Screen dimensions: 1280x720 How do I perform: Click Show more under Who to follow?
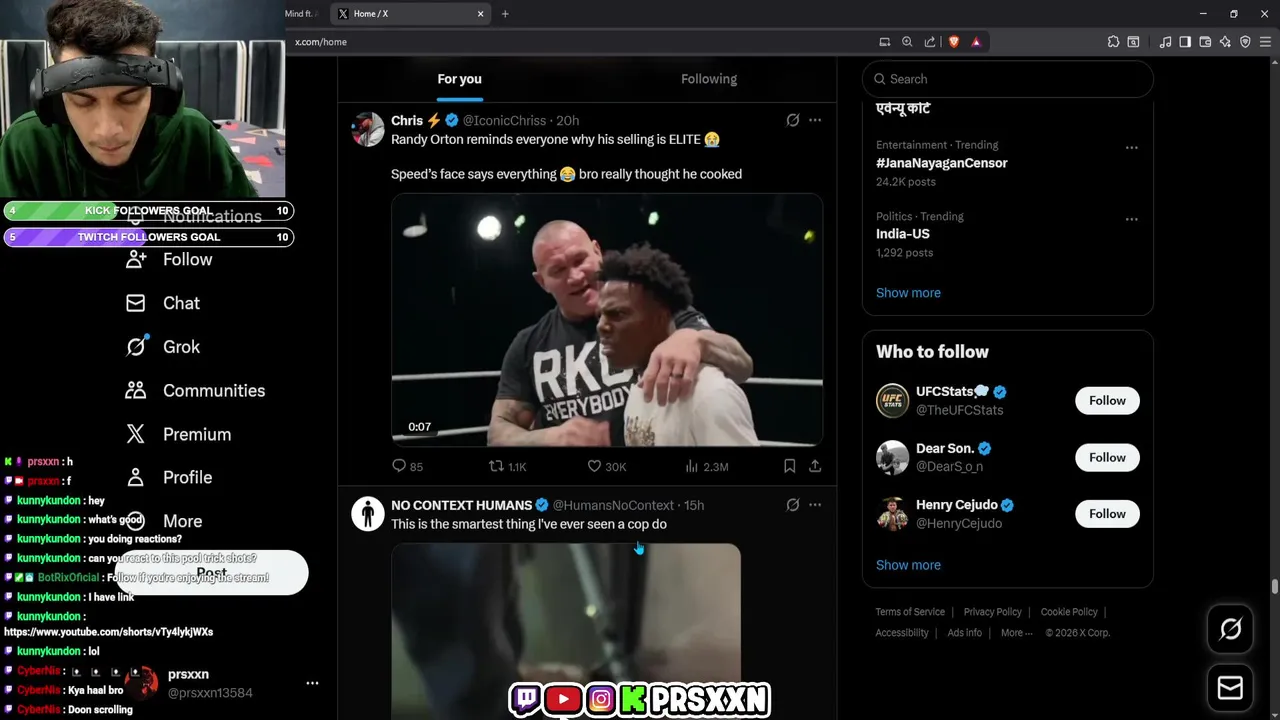tap(908, 565)
